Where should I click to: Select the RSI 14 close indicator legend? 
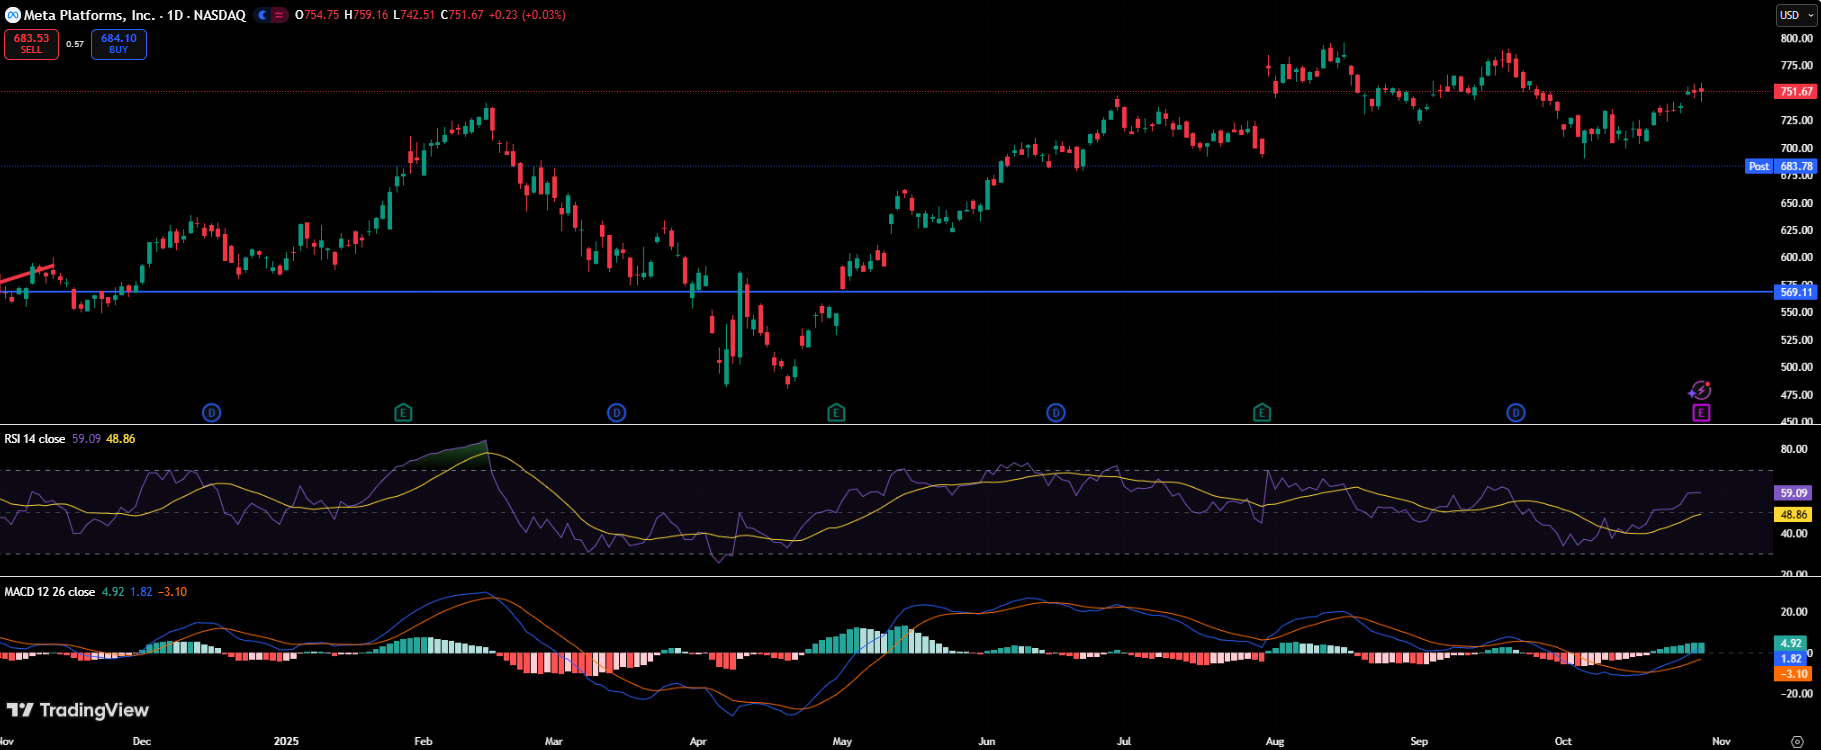coord(35,439)
